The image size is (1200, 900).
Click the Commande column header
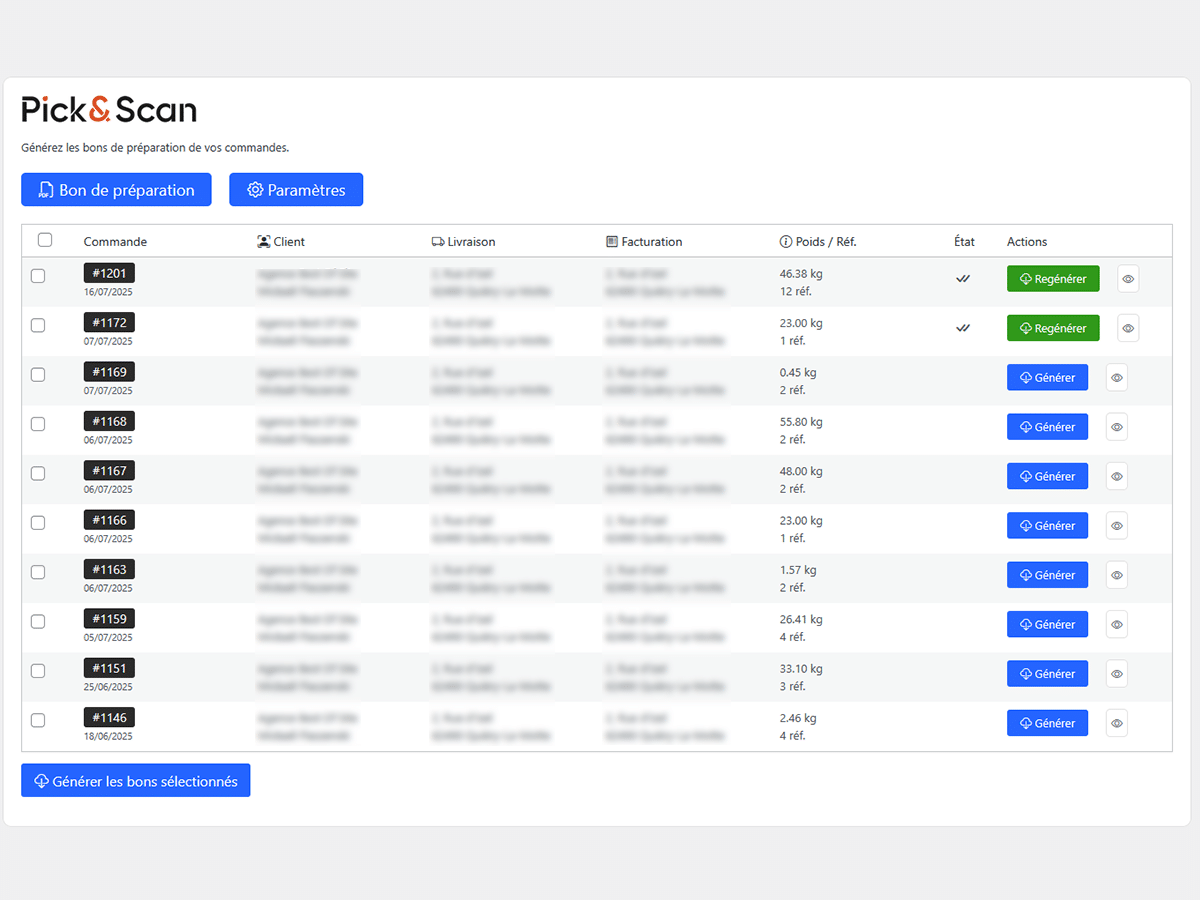point(115,242)
